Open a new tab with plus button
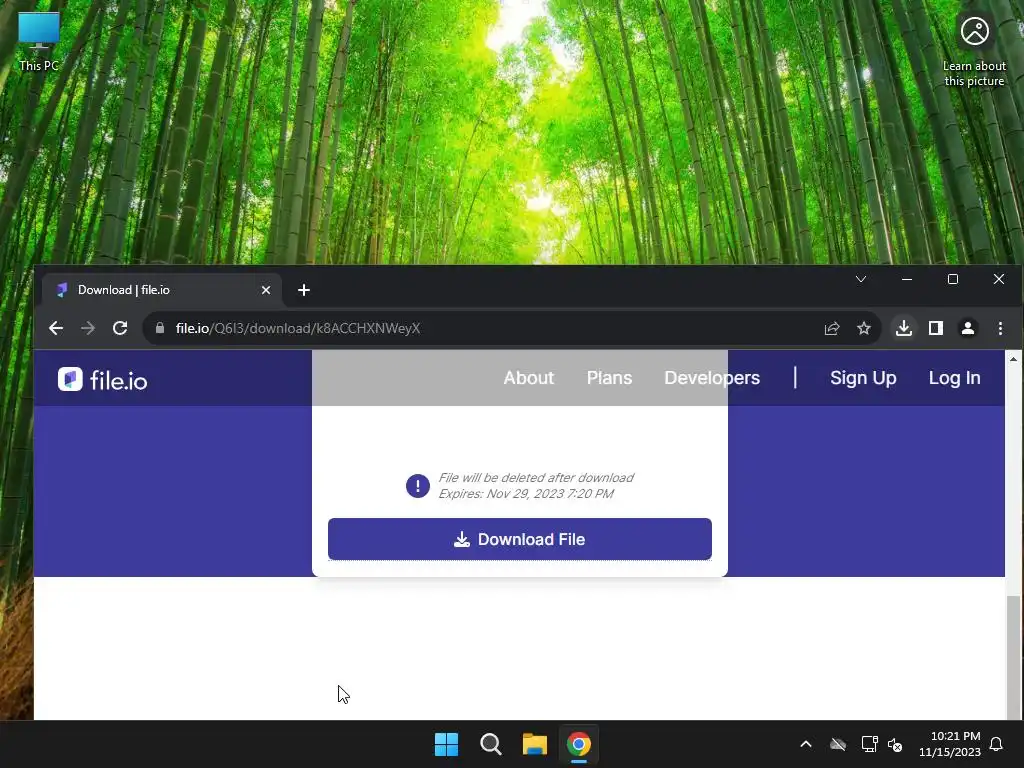 [304, 290]
